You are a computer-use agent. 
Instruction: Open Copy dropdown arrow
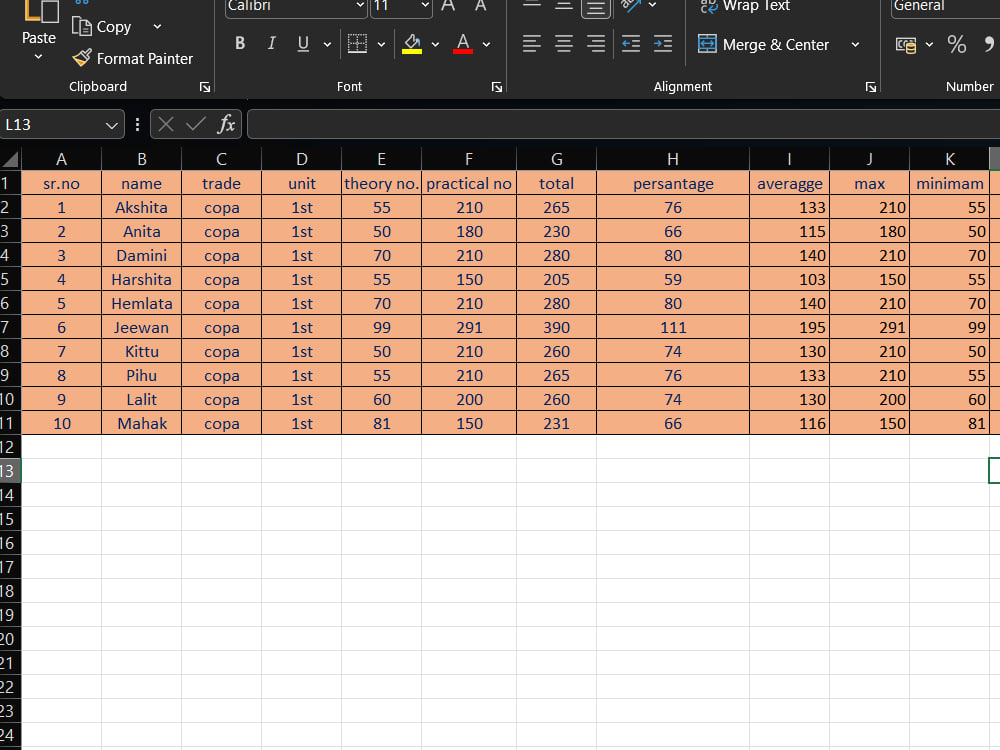click(158, 27)
